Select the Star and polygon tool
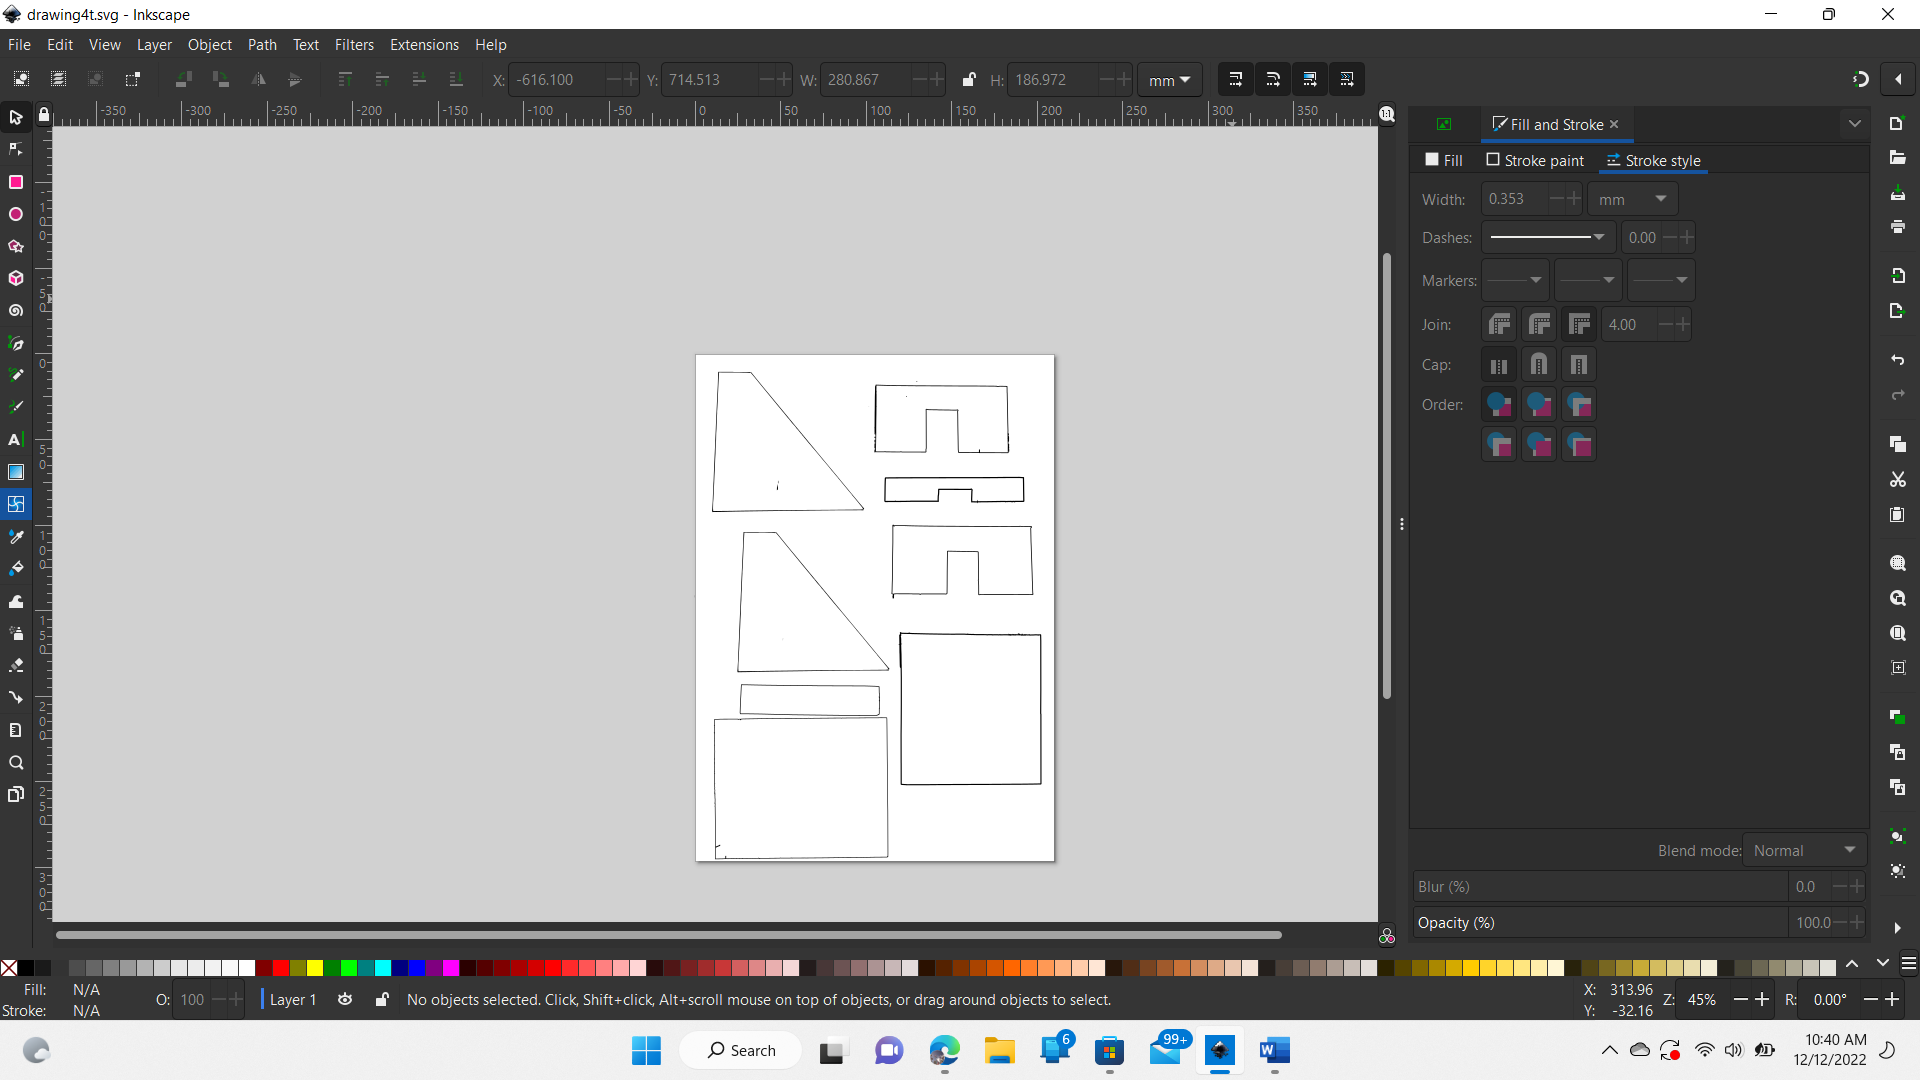Screen dimensions: 1920x1080 tap(16, 246)
